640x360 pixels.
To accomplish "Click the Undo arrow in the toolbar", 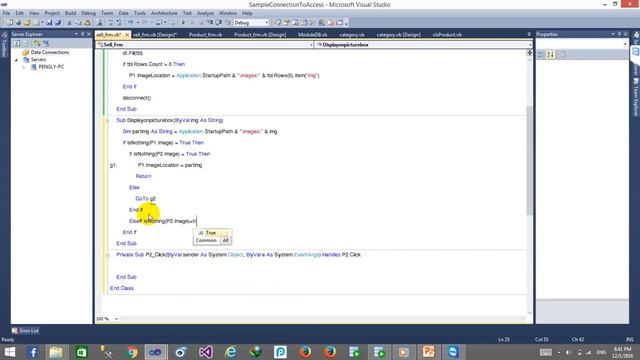I will pyautogui.click(x=131, y=22).
